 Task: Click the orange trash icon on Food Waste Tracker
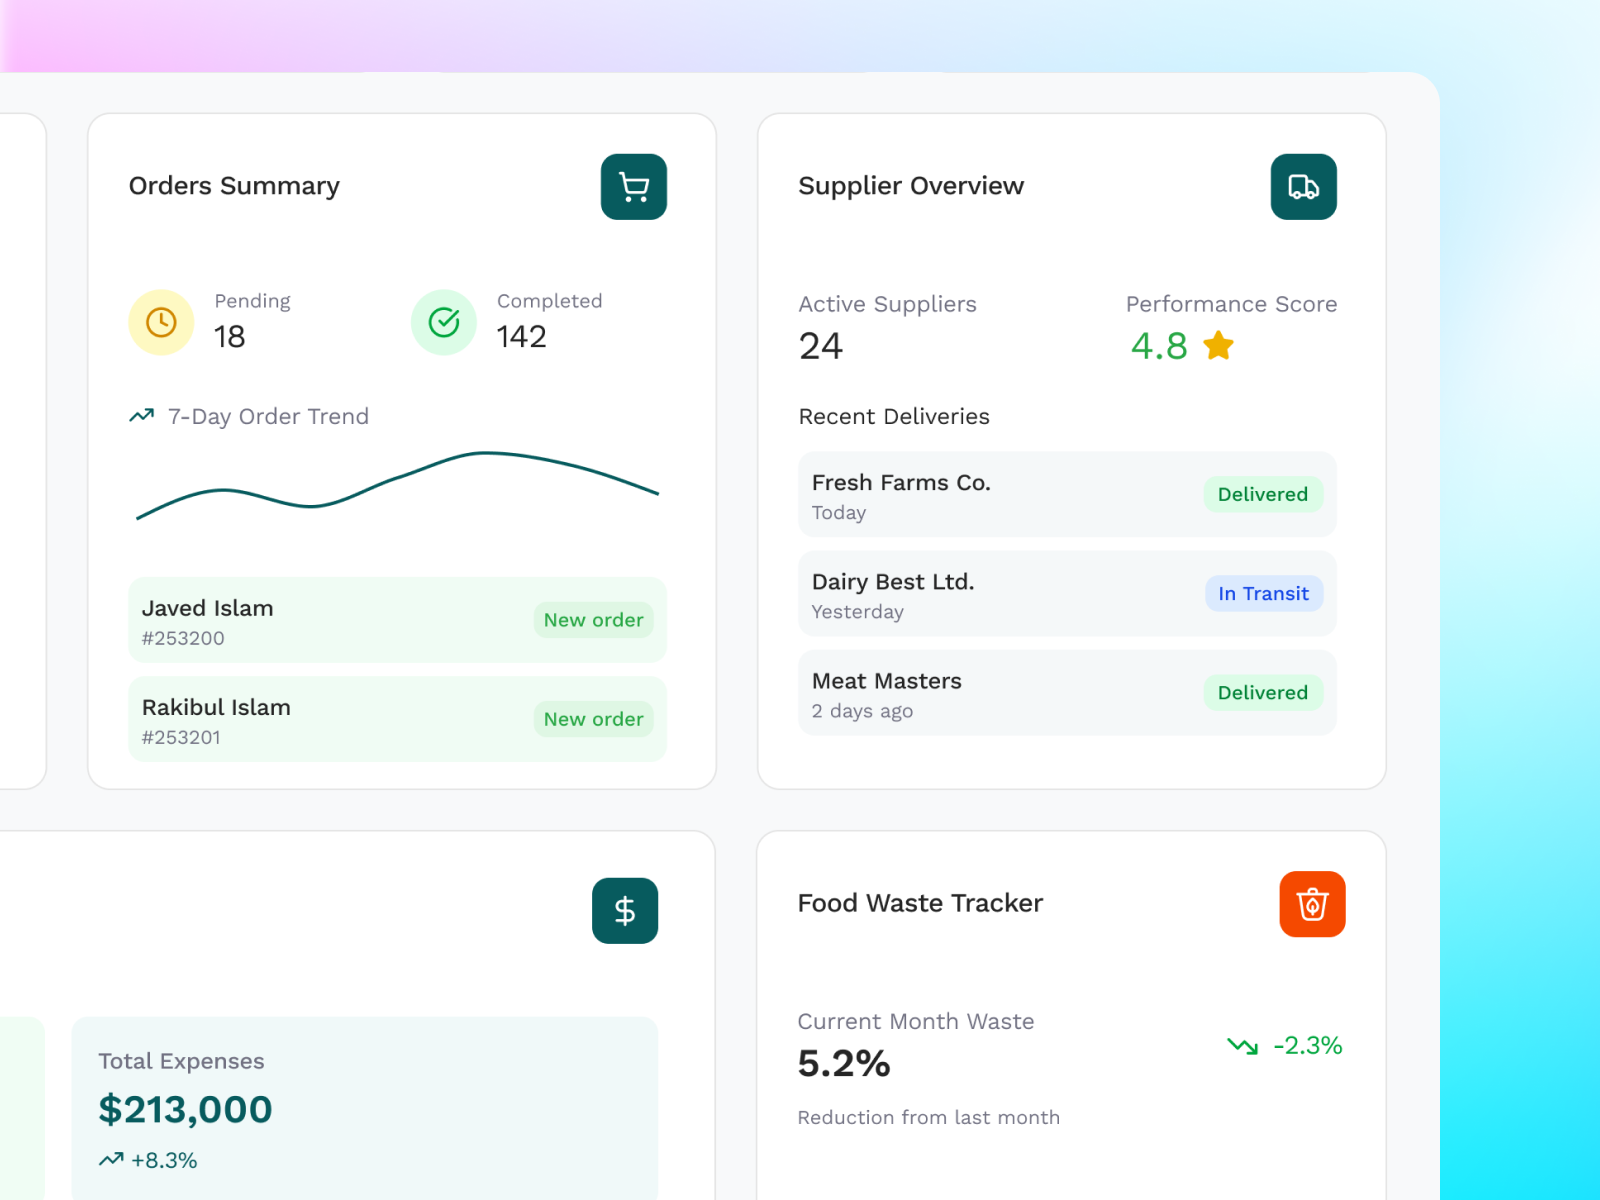[x=1313, y=903]
